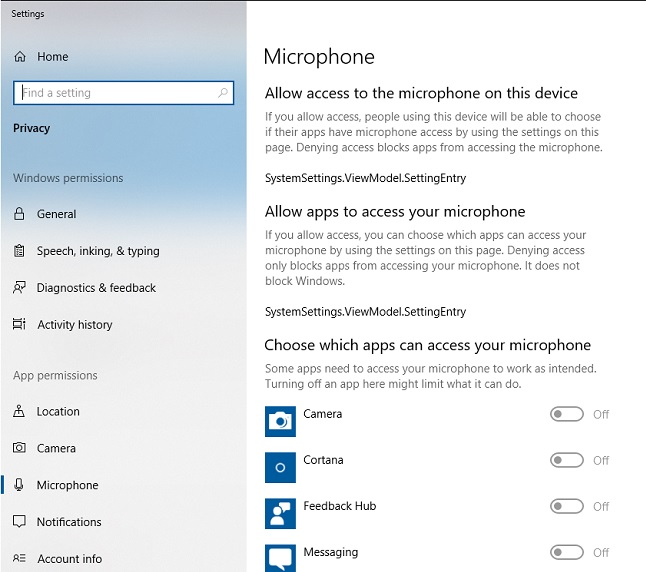Click the Cortana app icon
The height and width of the screenshot is (572, 646).
coord(280,467)
